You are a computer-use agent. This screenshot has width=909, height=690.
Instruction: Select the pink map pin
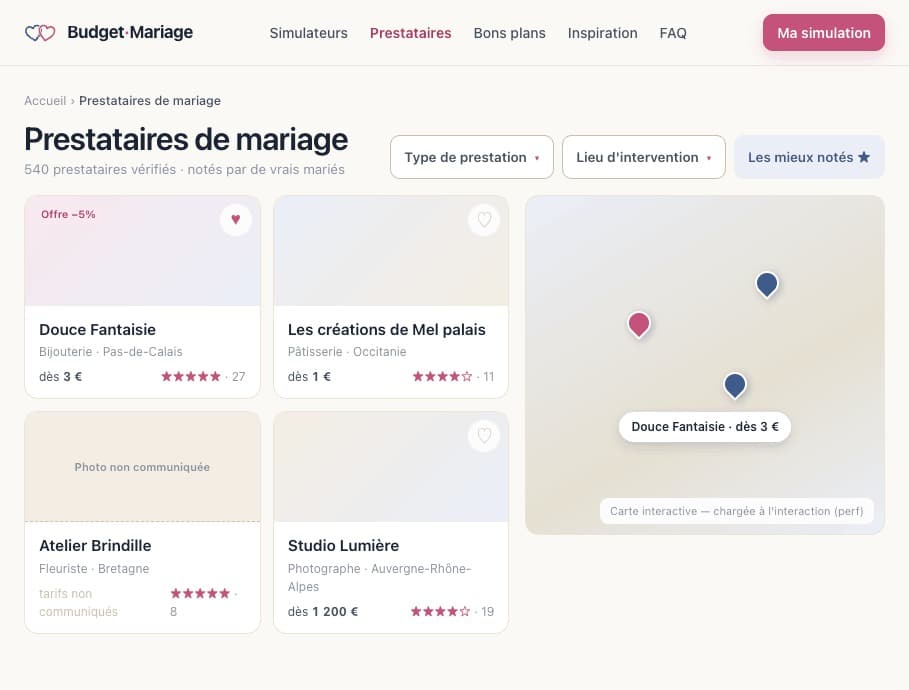[x=639, y=325]
